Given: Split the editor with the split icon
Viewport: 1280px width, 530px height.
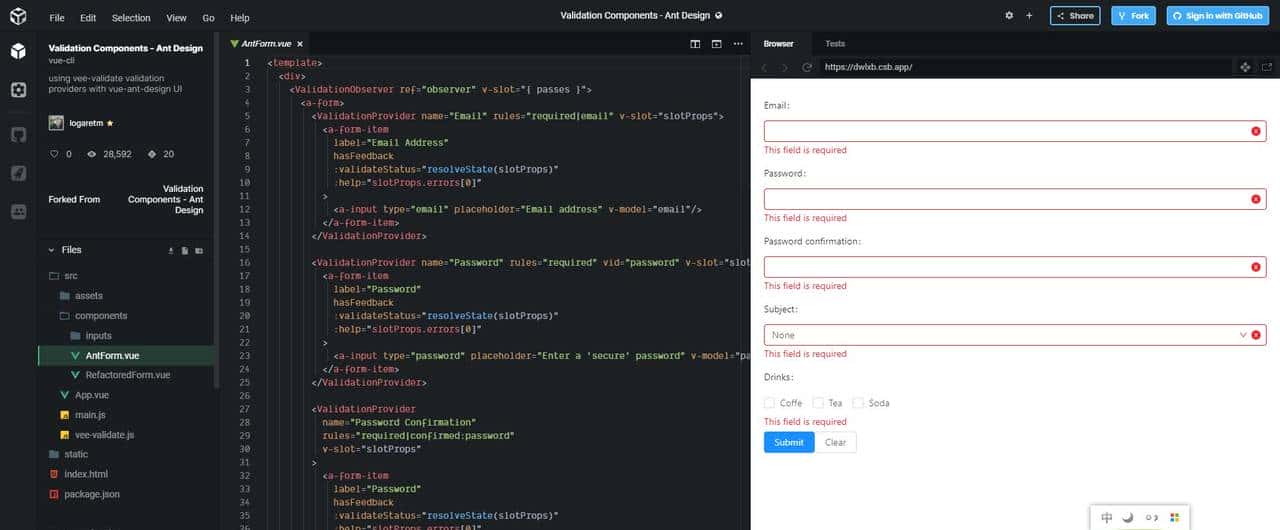Looking at the screenshot, I should [696, 44].
